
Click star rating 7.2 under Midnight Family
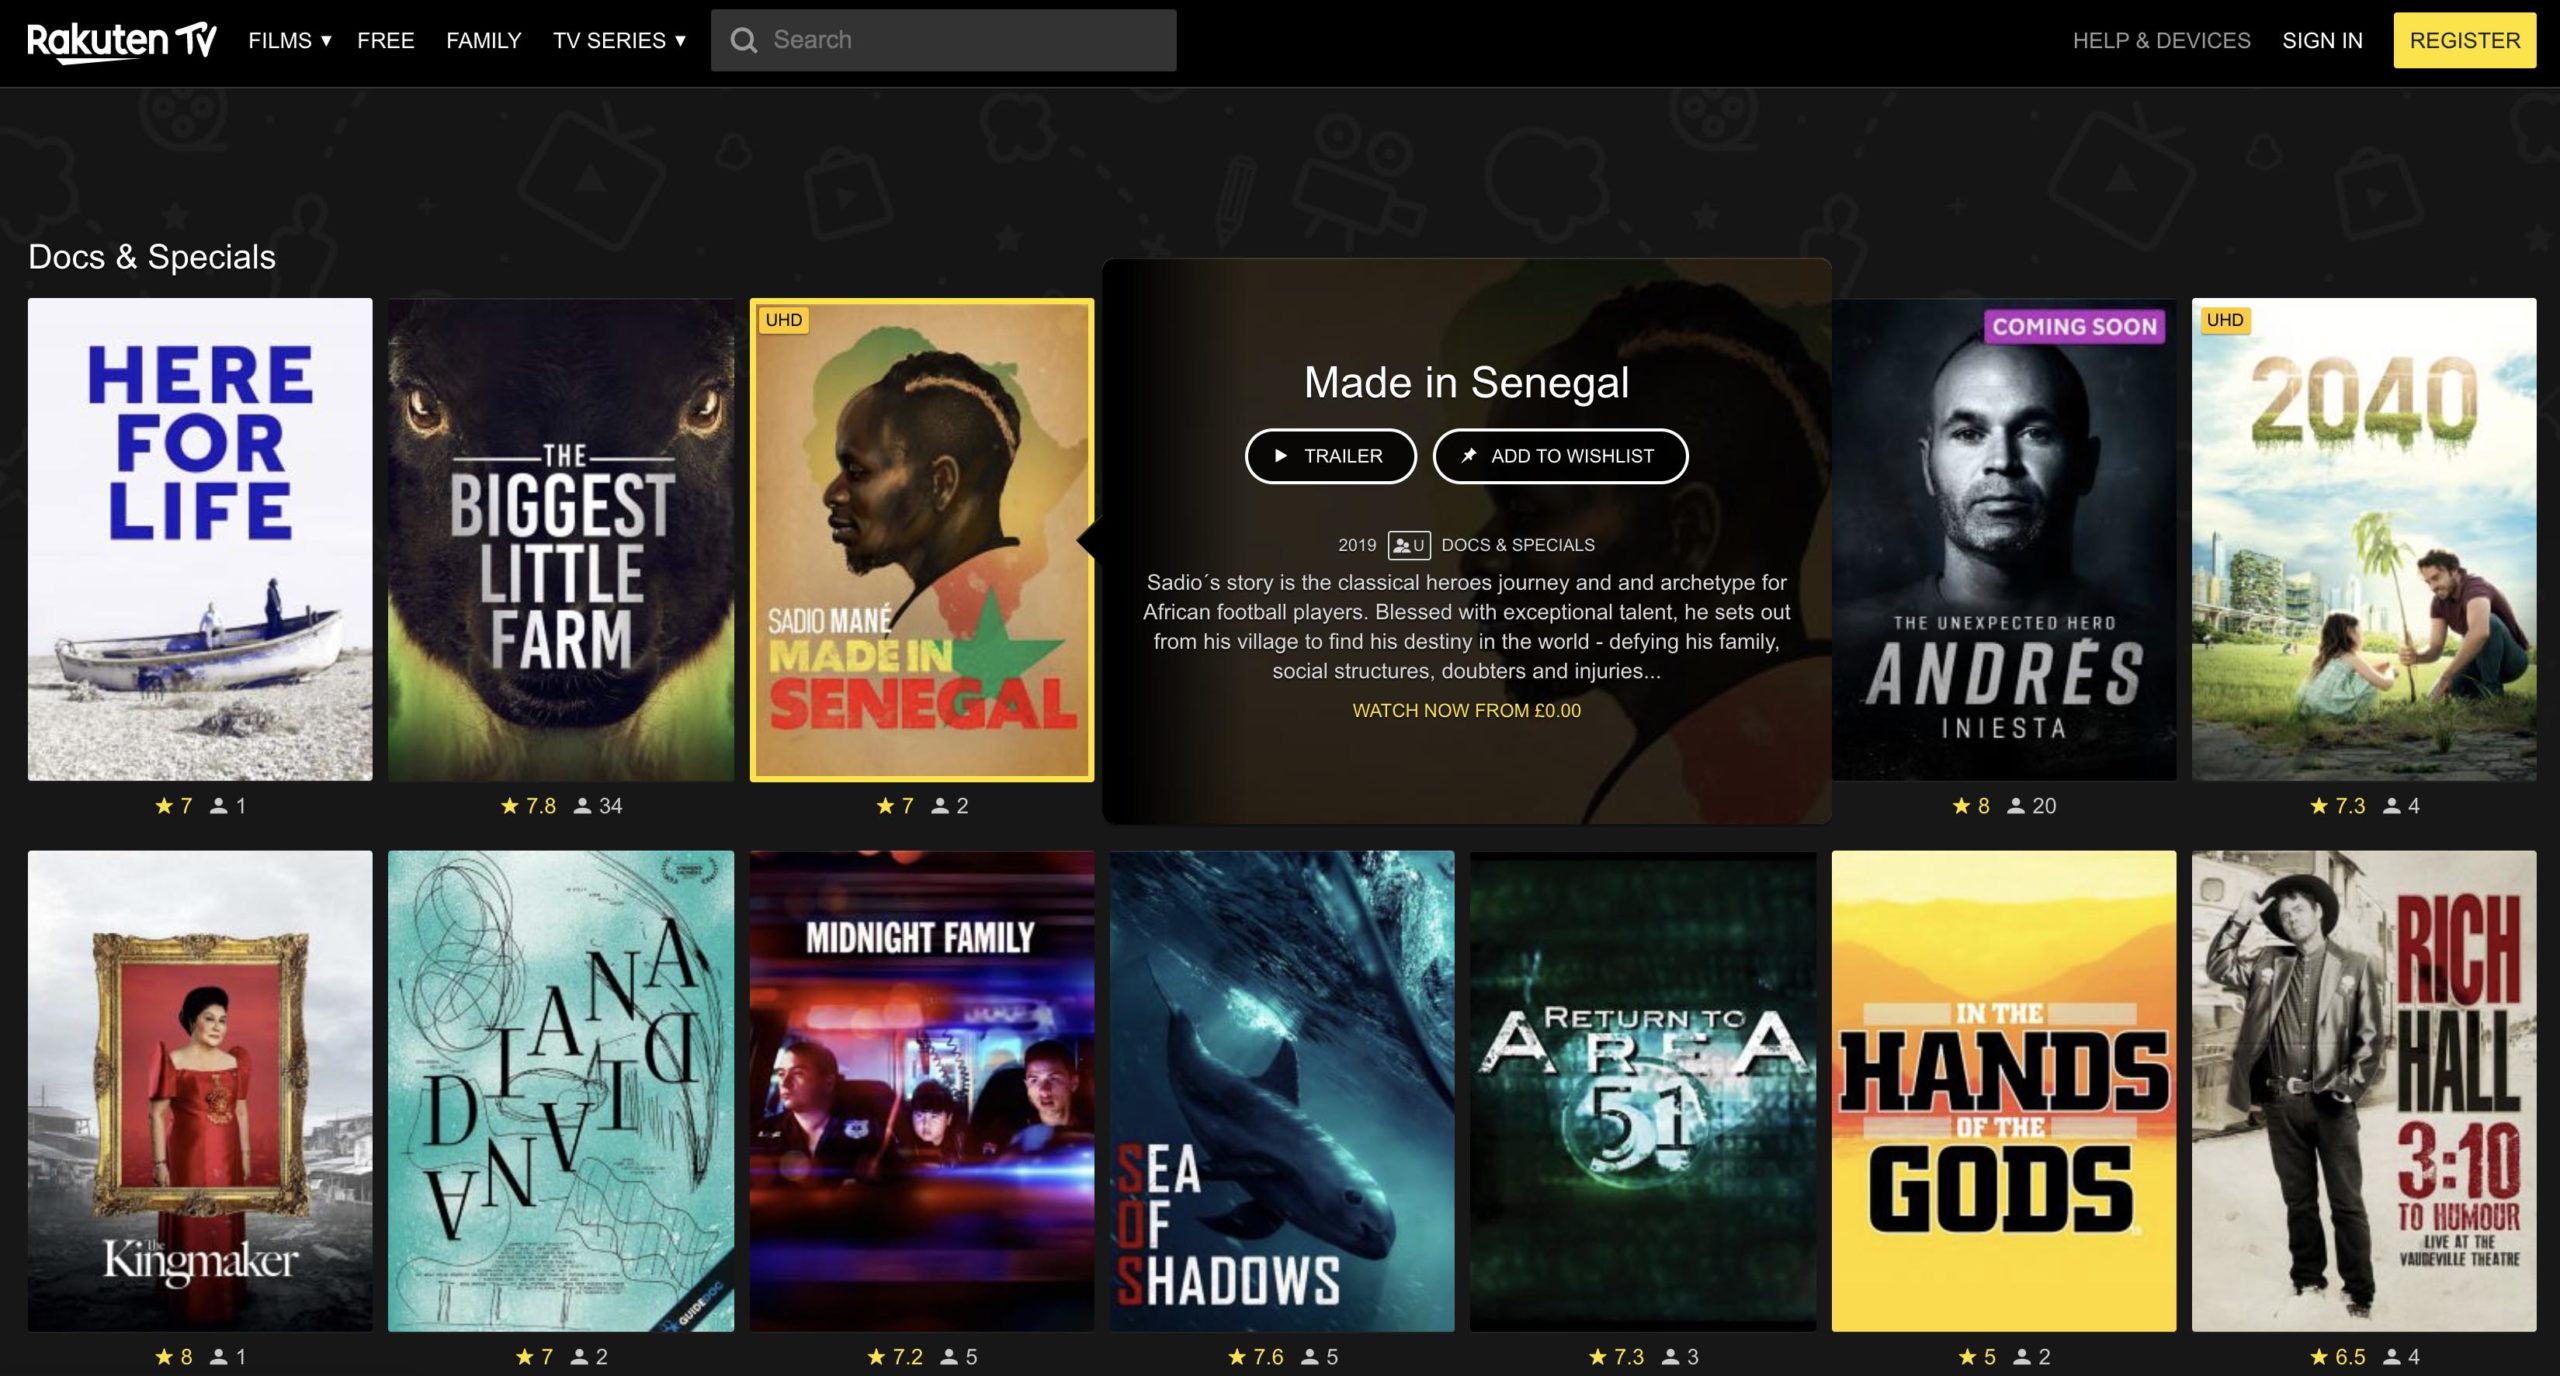coord(895,1357)
